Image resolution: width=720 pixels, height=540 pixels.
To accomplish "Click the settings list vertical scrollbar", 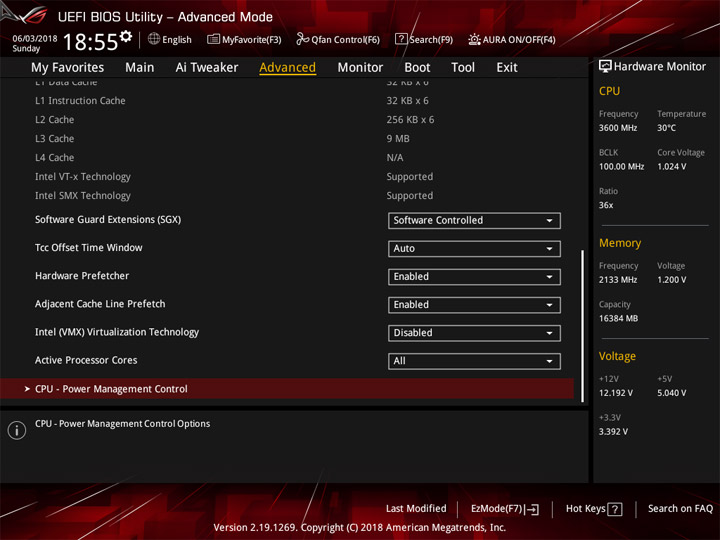I will [582, 326].
